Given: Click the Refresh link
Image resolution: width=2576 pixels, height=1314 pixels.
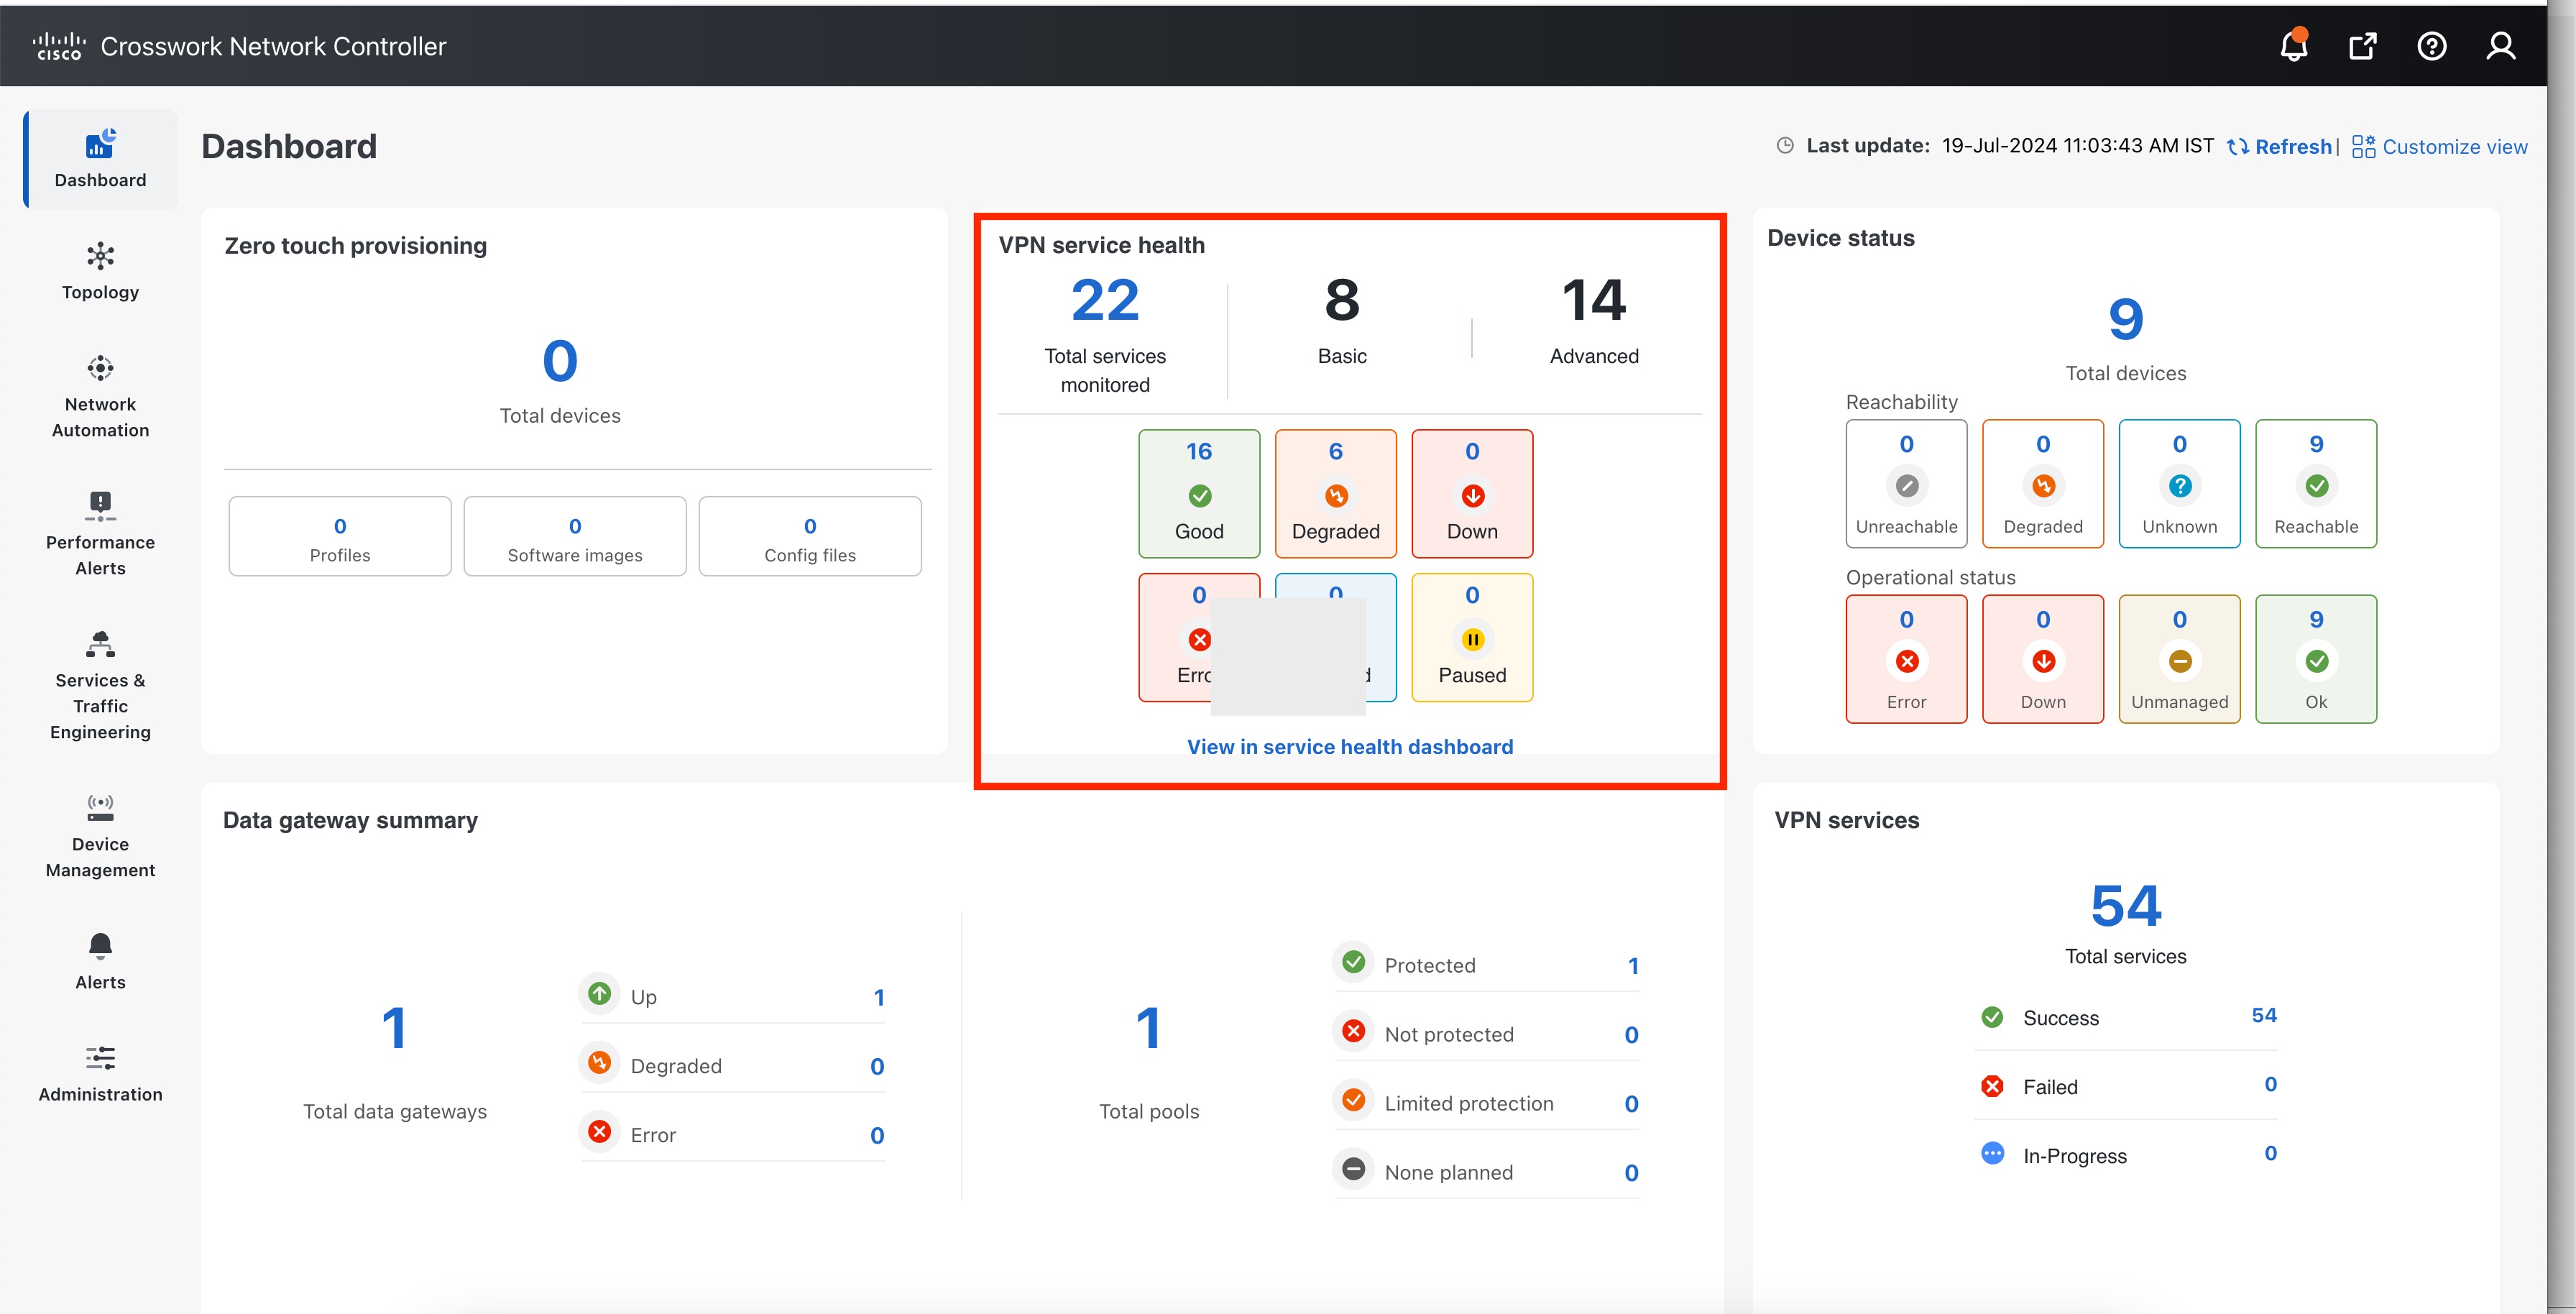Looking at the screenshot, I should click(x=2280, y=147).
